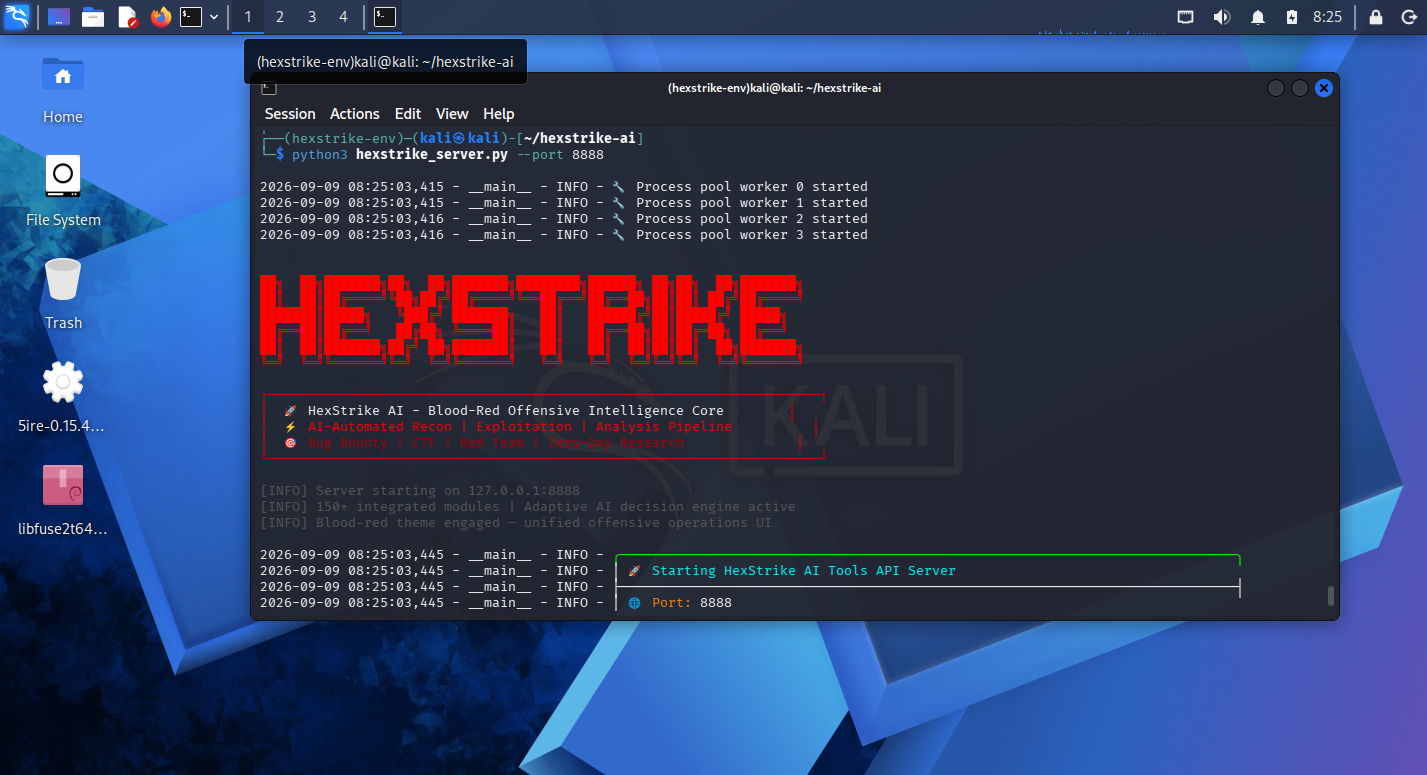The image size is (1427, 775).
Task: Select the Trash desktop icon
Action: (x=63, y=293)
